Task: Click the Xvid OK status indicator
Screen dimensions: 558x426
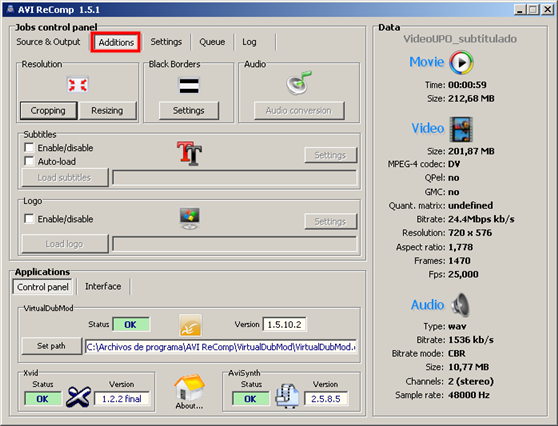Action: click(x=42, y=399)
